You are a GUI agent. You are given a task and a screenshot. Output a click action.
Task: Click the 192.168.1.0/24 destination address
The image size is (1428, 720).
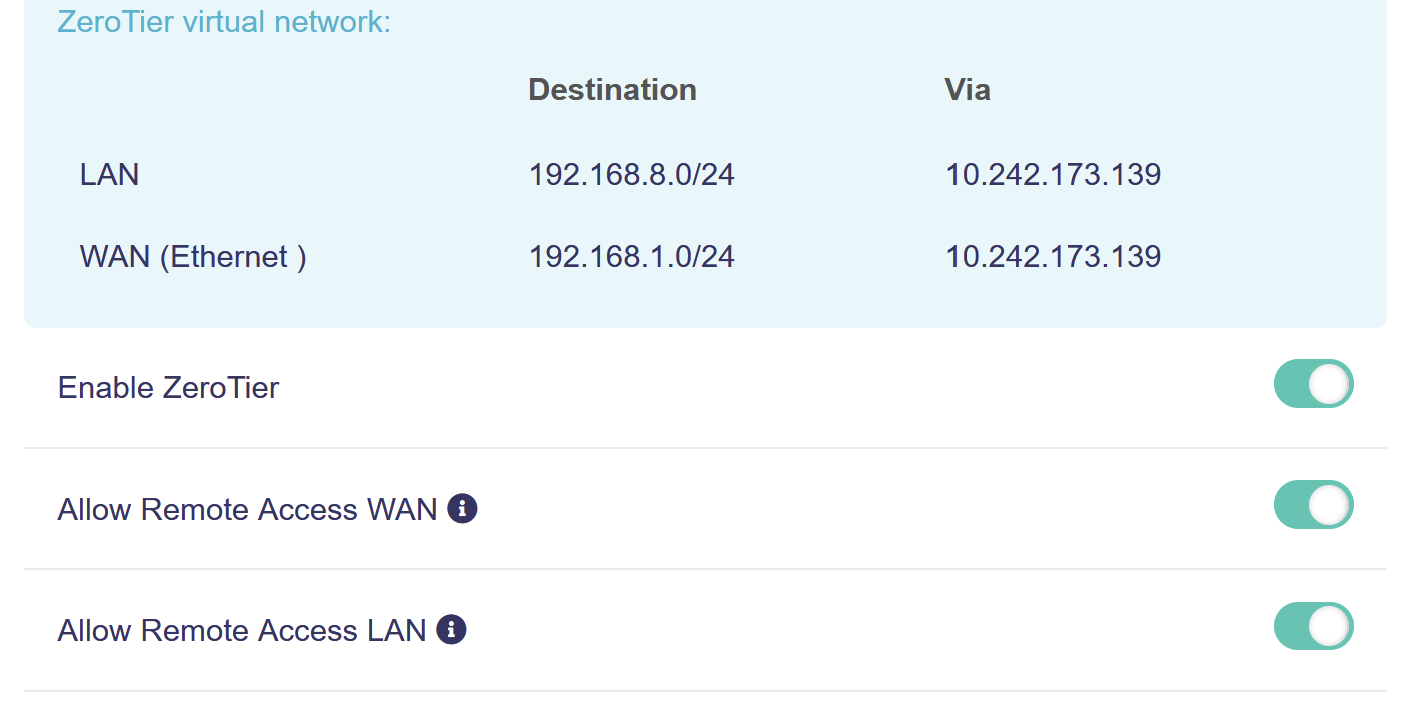631,257
